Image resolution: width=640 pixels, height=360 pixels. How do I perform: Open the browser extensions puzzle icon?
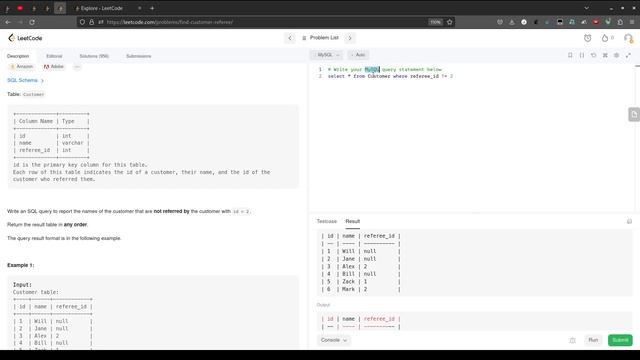pos(620,22)
